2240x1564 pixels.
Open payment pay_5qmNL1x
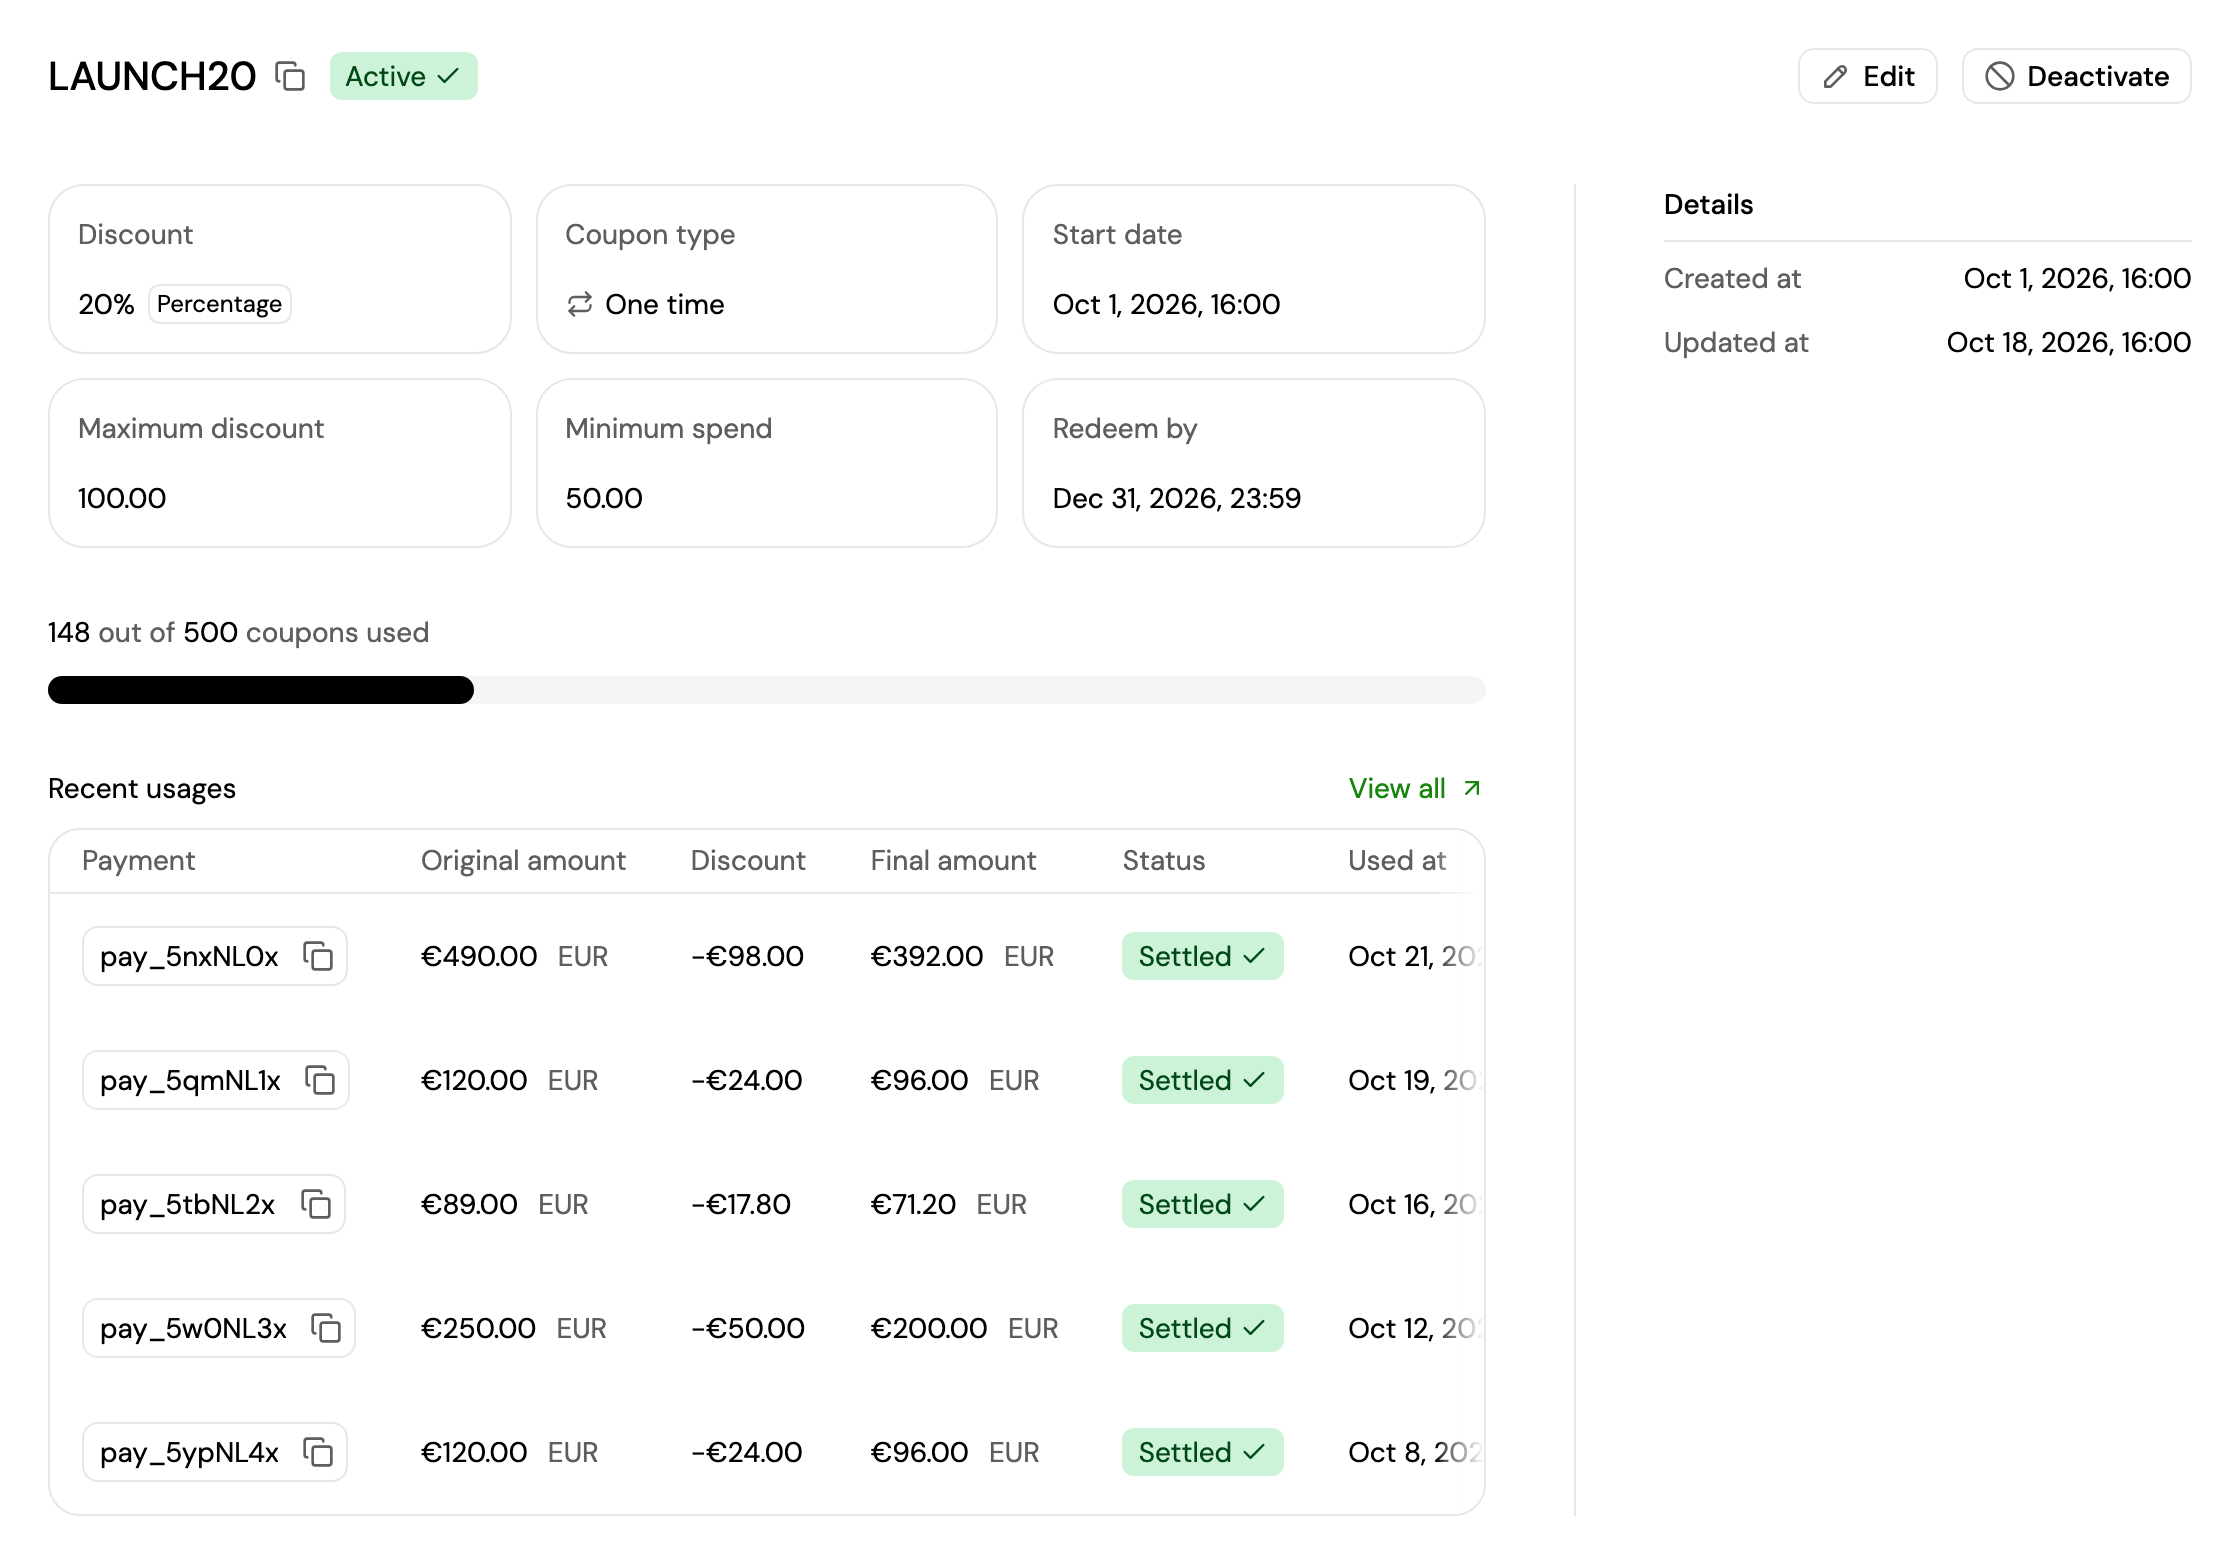(190, 1080)
